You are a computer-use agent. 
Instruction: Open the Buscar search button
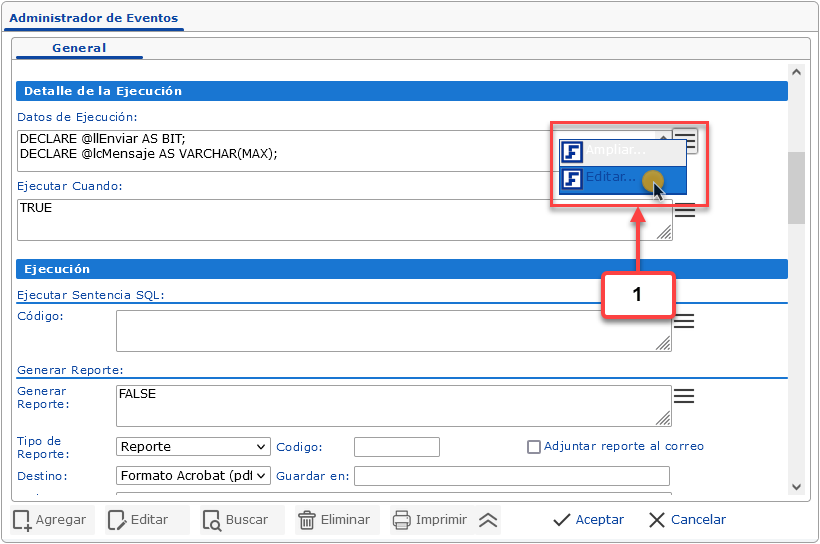point(242,520)
